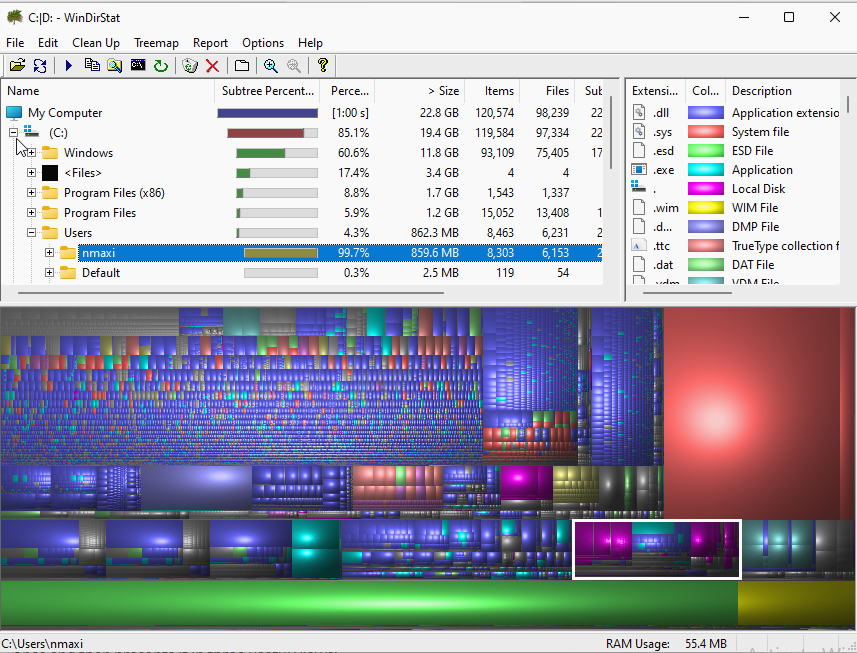Click the red X delete icon

click(x=212, y=65)
